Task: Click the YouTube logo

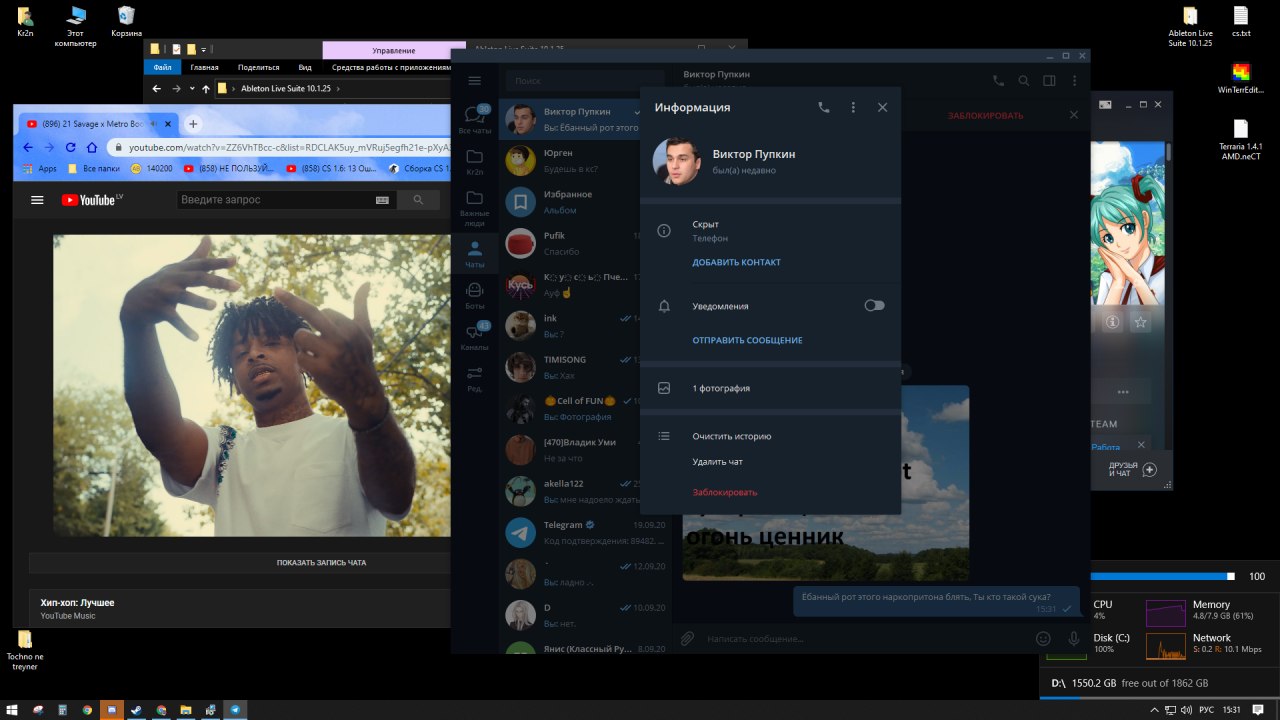Action: pyautogui.click(x=91, y=200)
